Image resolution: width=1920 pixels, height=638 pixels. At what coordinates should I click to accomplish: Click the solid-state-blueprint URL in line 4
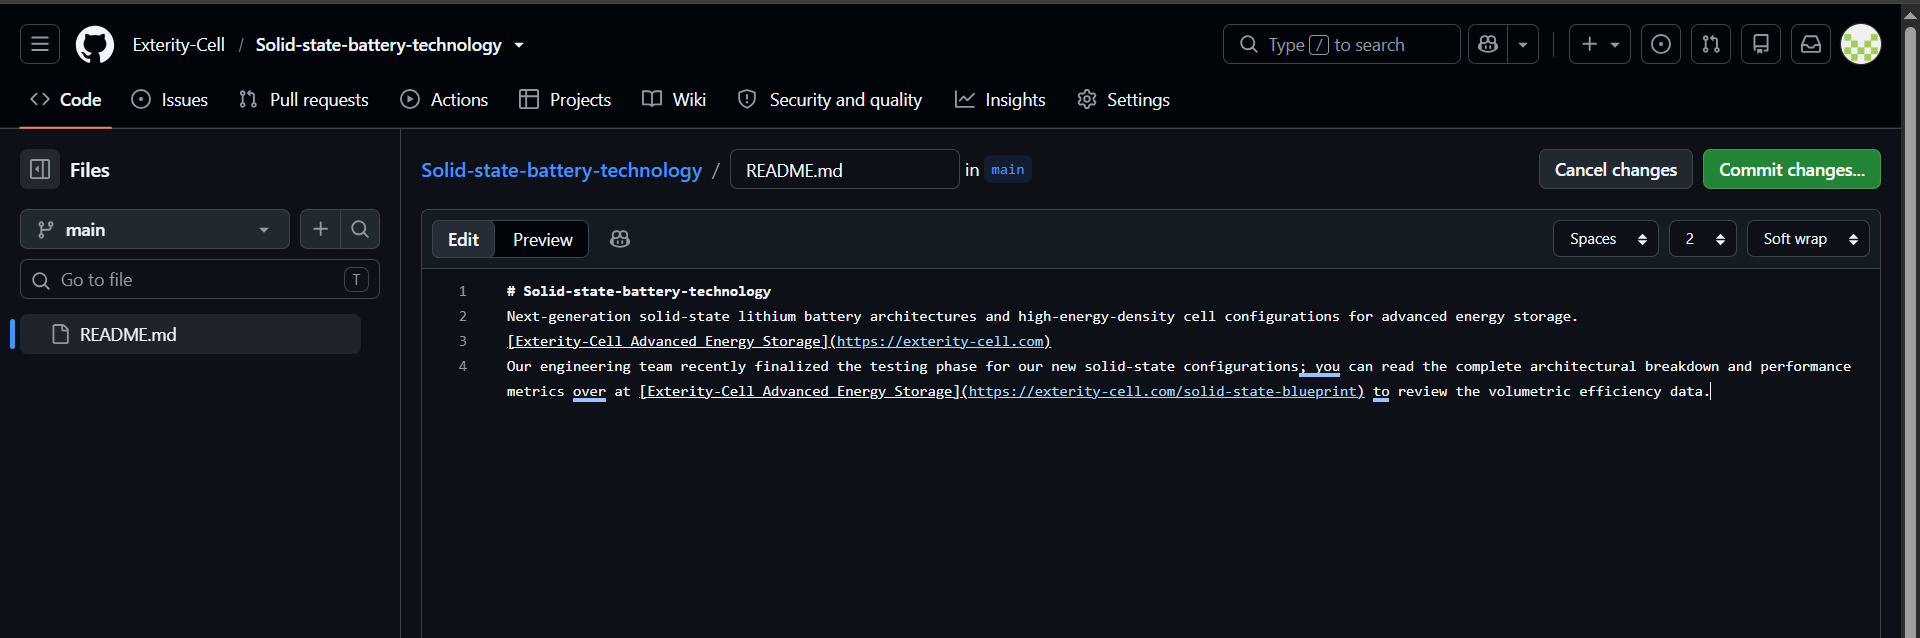1162,391
